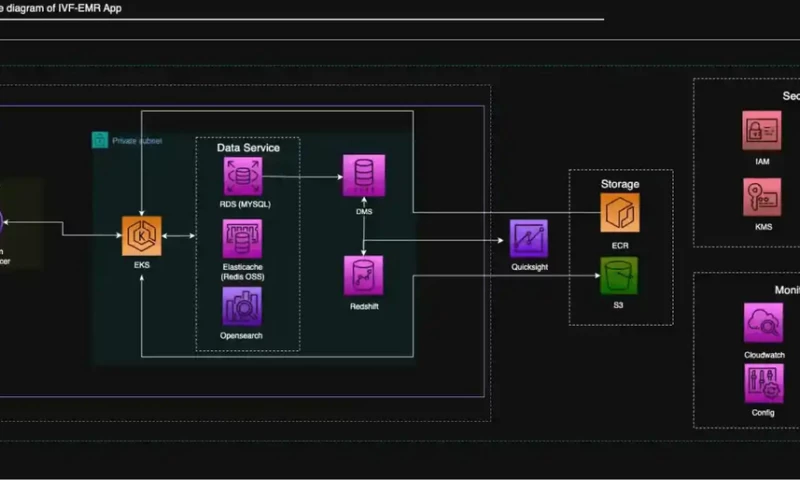Click the Opensearch service icon
Screen dimensions: 800x480
[242, 306]
